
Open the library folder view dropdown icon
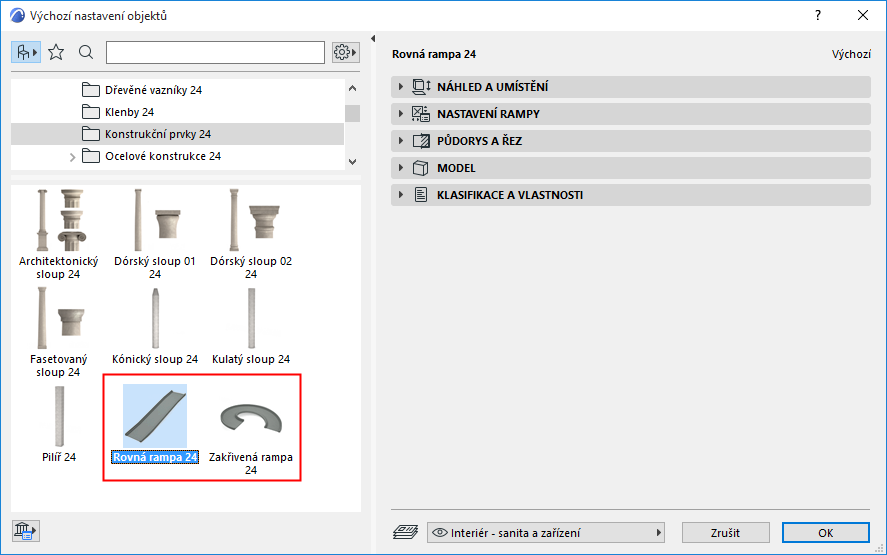coord(26,53)
